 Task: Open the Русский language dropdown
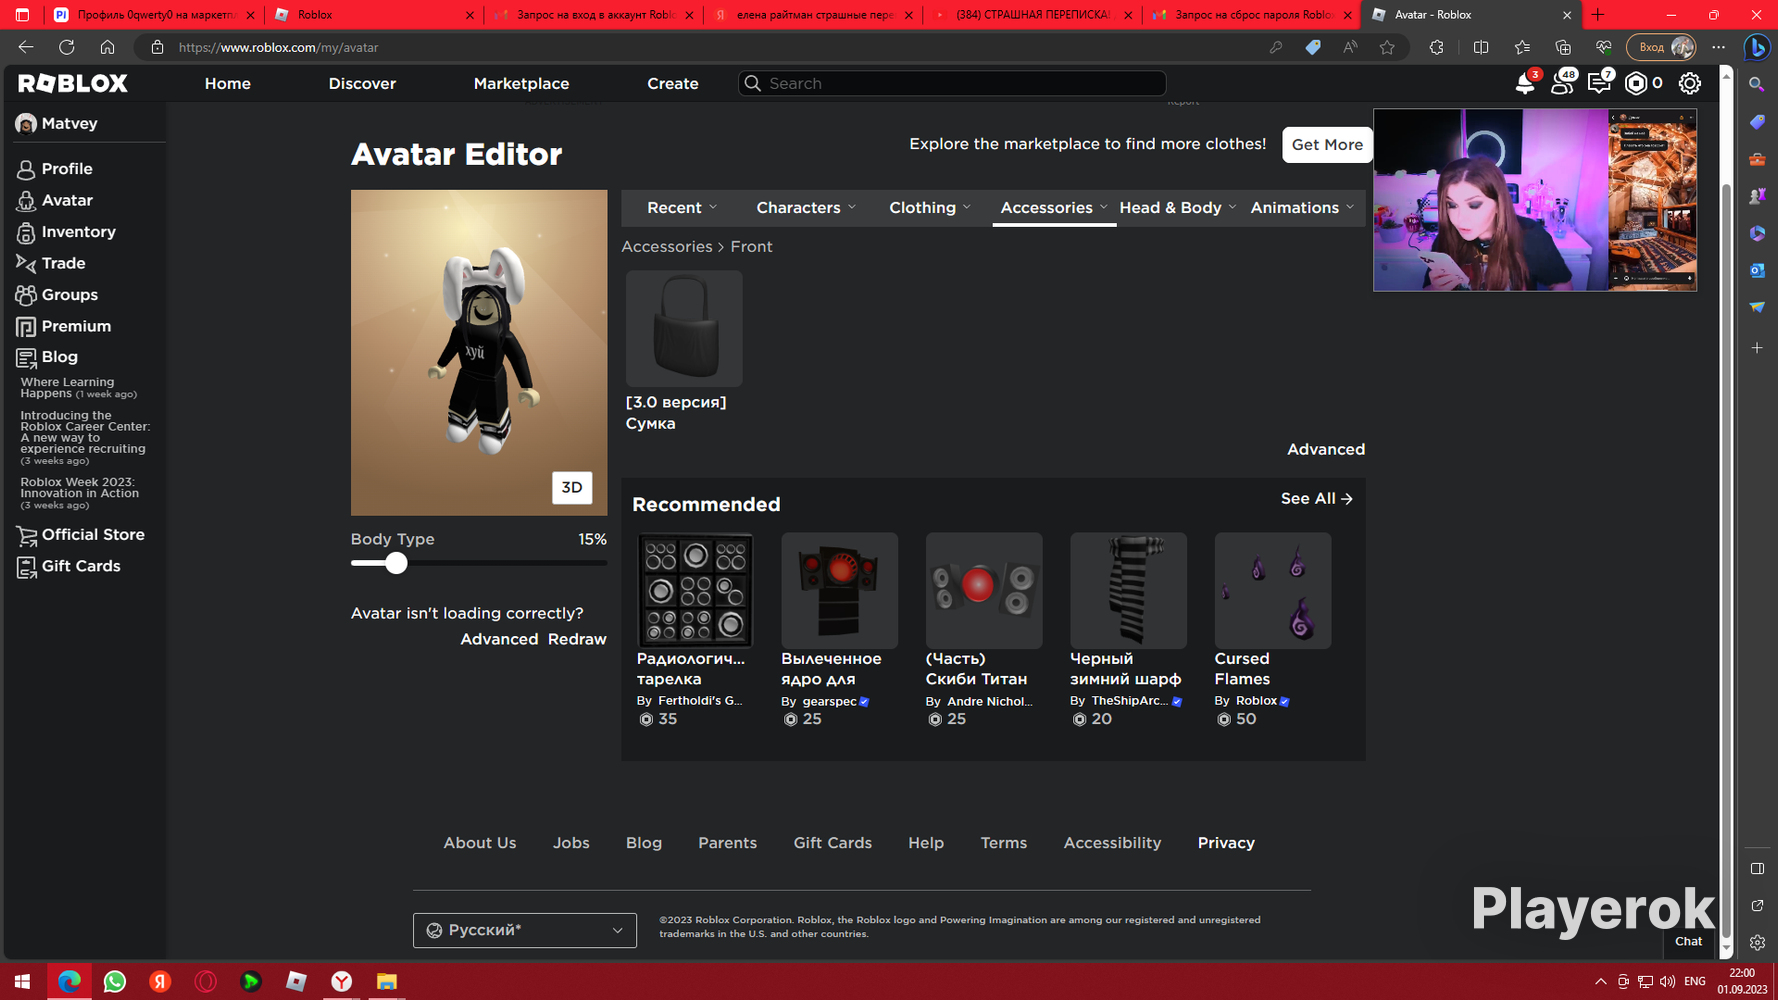(x=525, y=930)
